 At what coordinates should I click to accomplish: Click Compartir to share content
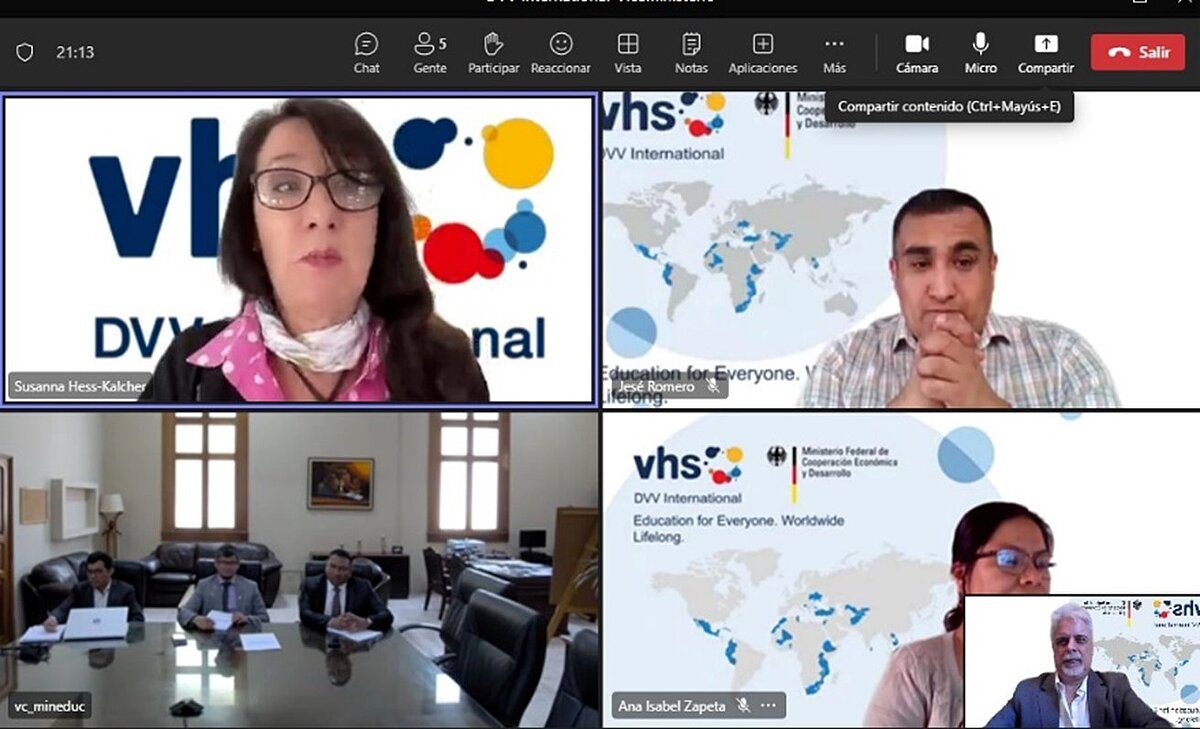1045,53
